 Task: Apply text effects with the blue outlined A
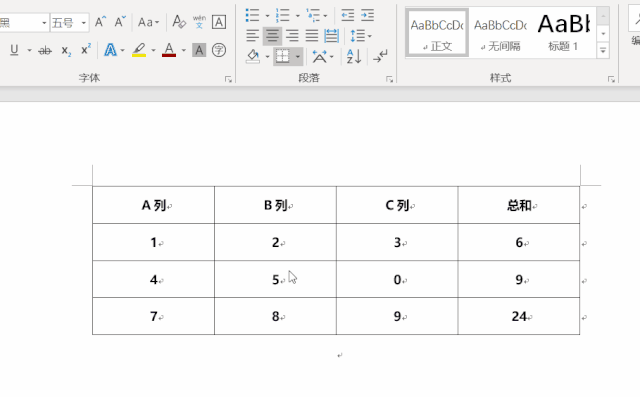pyautogui.click(x=110, y=50)
